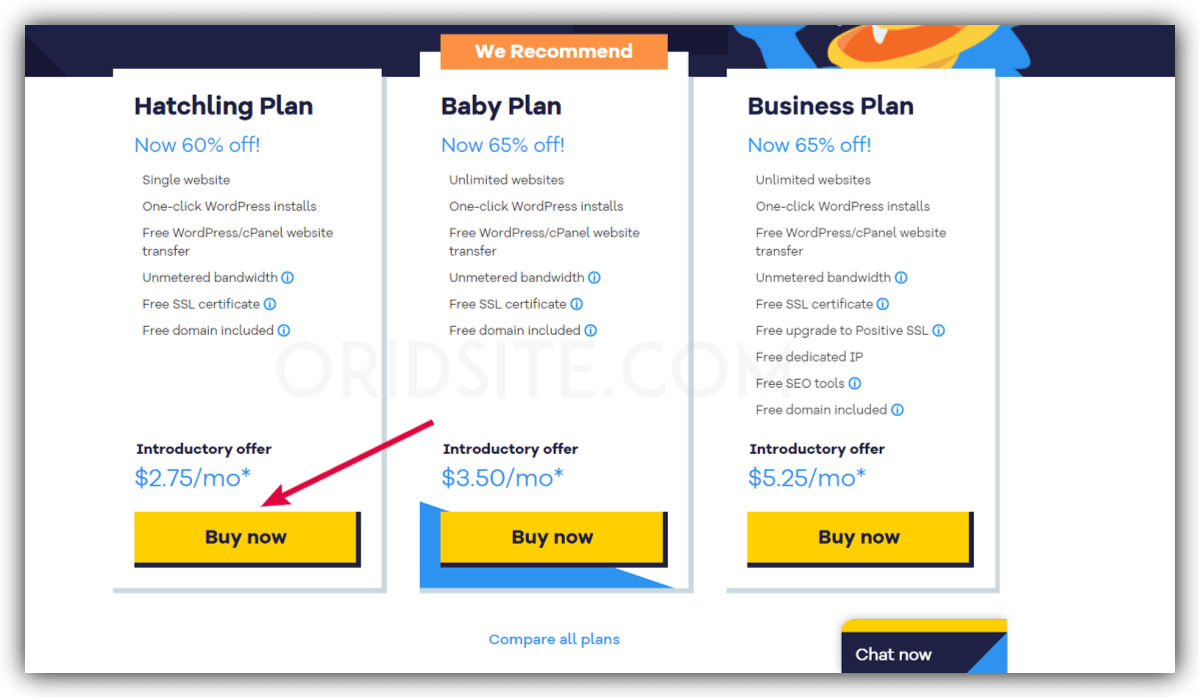Open info icon beside Baby Plan Free domain included
This screenshot has width=1199, height=697.
tap(591, 330)
